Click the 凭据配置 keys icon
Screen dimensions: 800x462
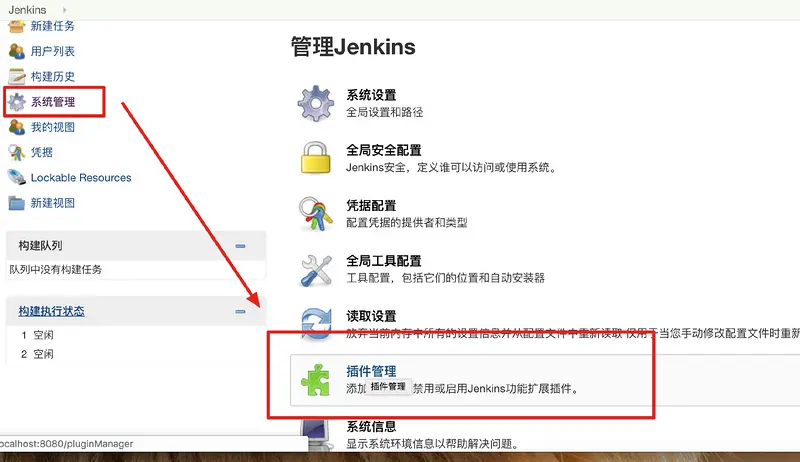[316, 214]
